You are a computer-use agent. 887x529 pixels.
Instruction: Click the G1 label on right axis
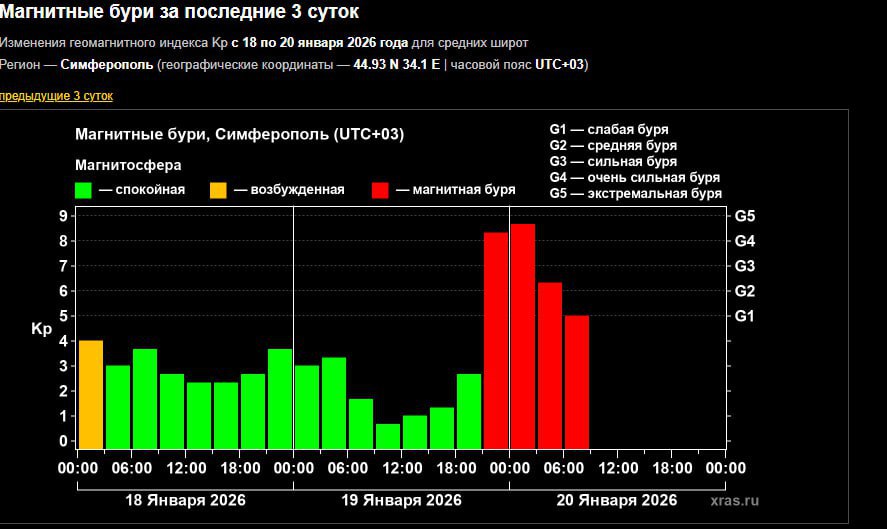[745, 316]
